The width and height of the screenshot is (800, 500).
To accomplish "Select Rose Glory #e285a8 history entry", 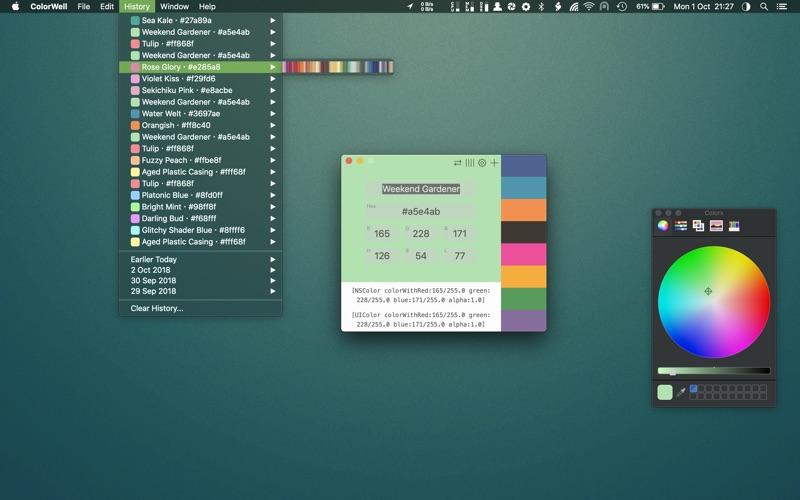I will point(201,67).
